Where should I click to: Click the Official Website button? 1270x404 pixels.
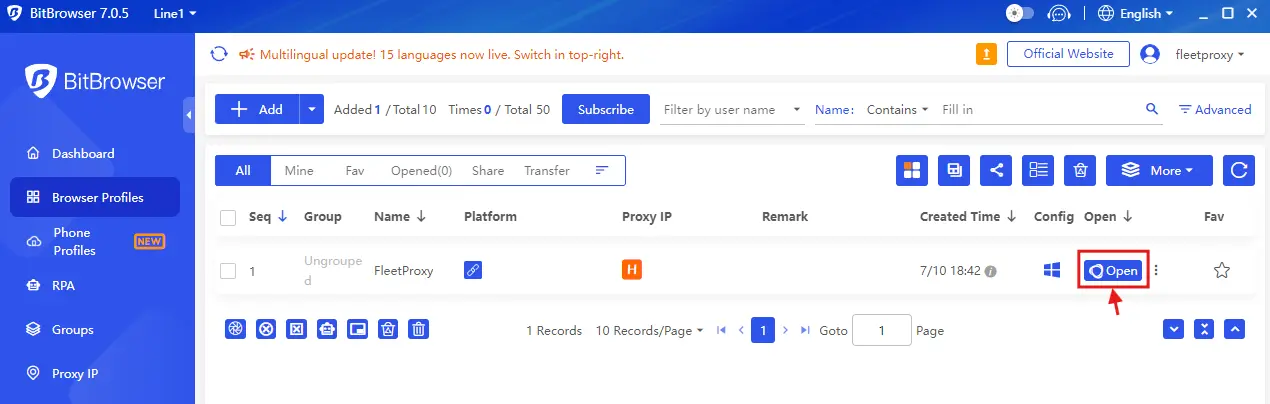tap(1067, 54)
